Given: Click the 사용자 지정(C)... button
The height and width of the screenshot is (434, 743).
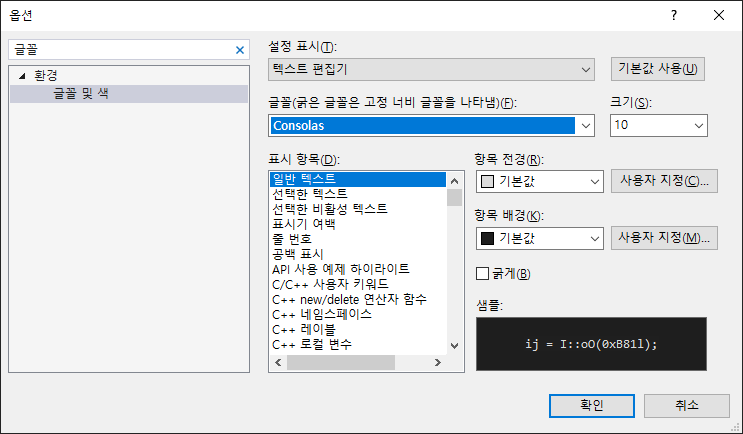Looking at the screenshot, I should [x=664, y=181].
